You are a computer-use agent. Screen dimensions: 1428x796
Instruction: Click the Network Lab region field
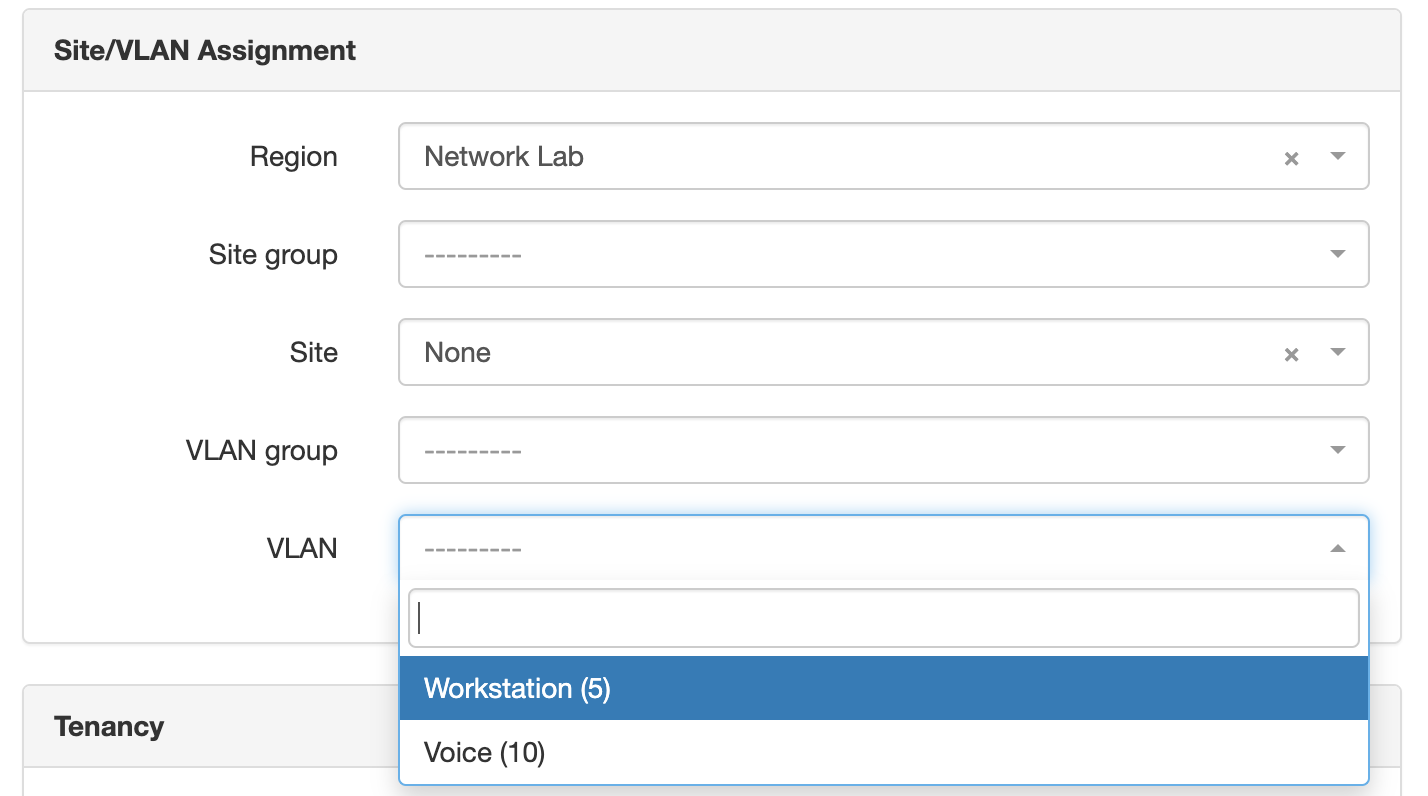click(884, 156)
